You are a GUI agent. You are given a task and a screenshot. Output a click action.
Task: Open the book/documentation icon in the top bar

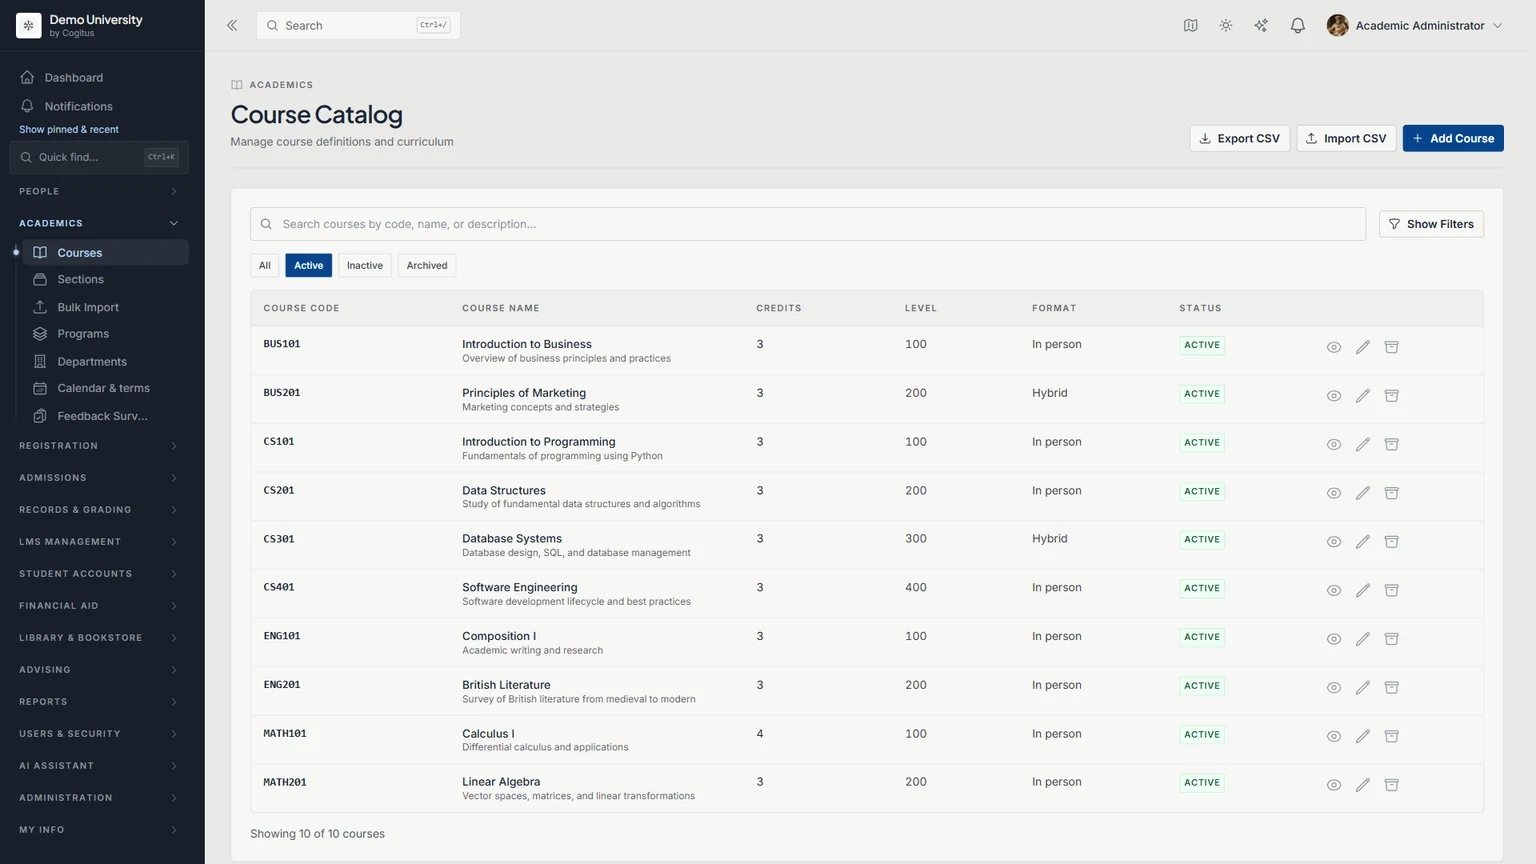[1190, 26]
